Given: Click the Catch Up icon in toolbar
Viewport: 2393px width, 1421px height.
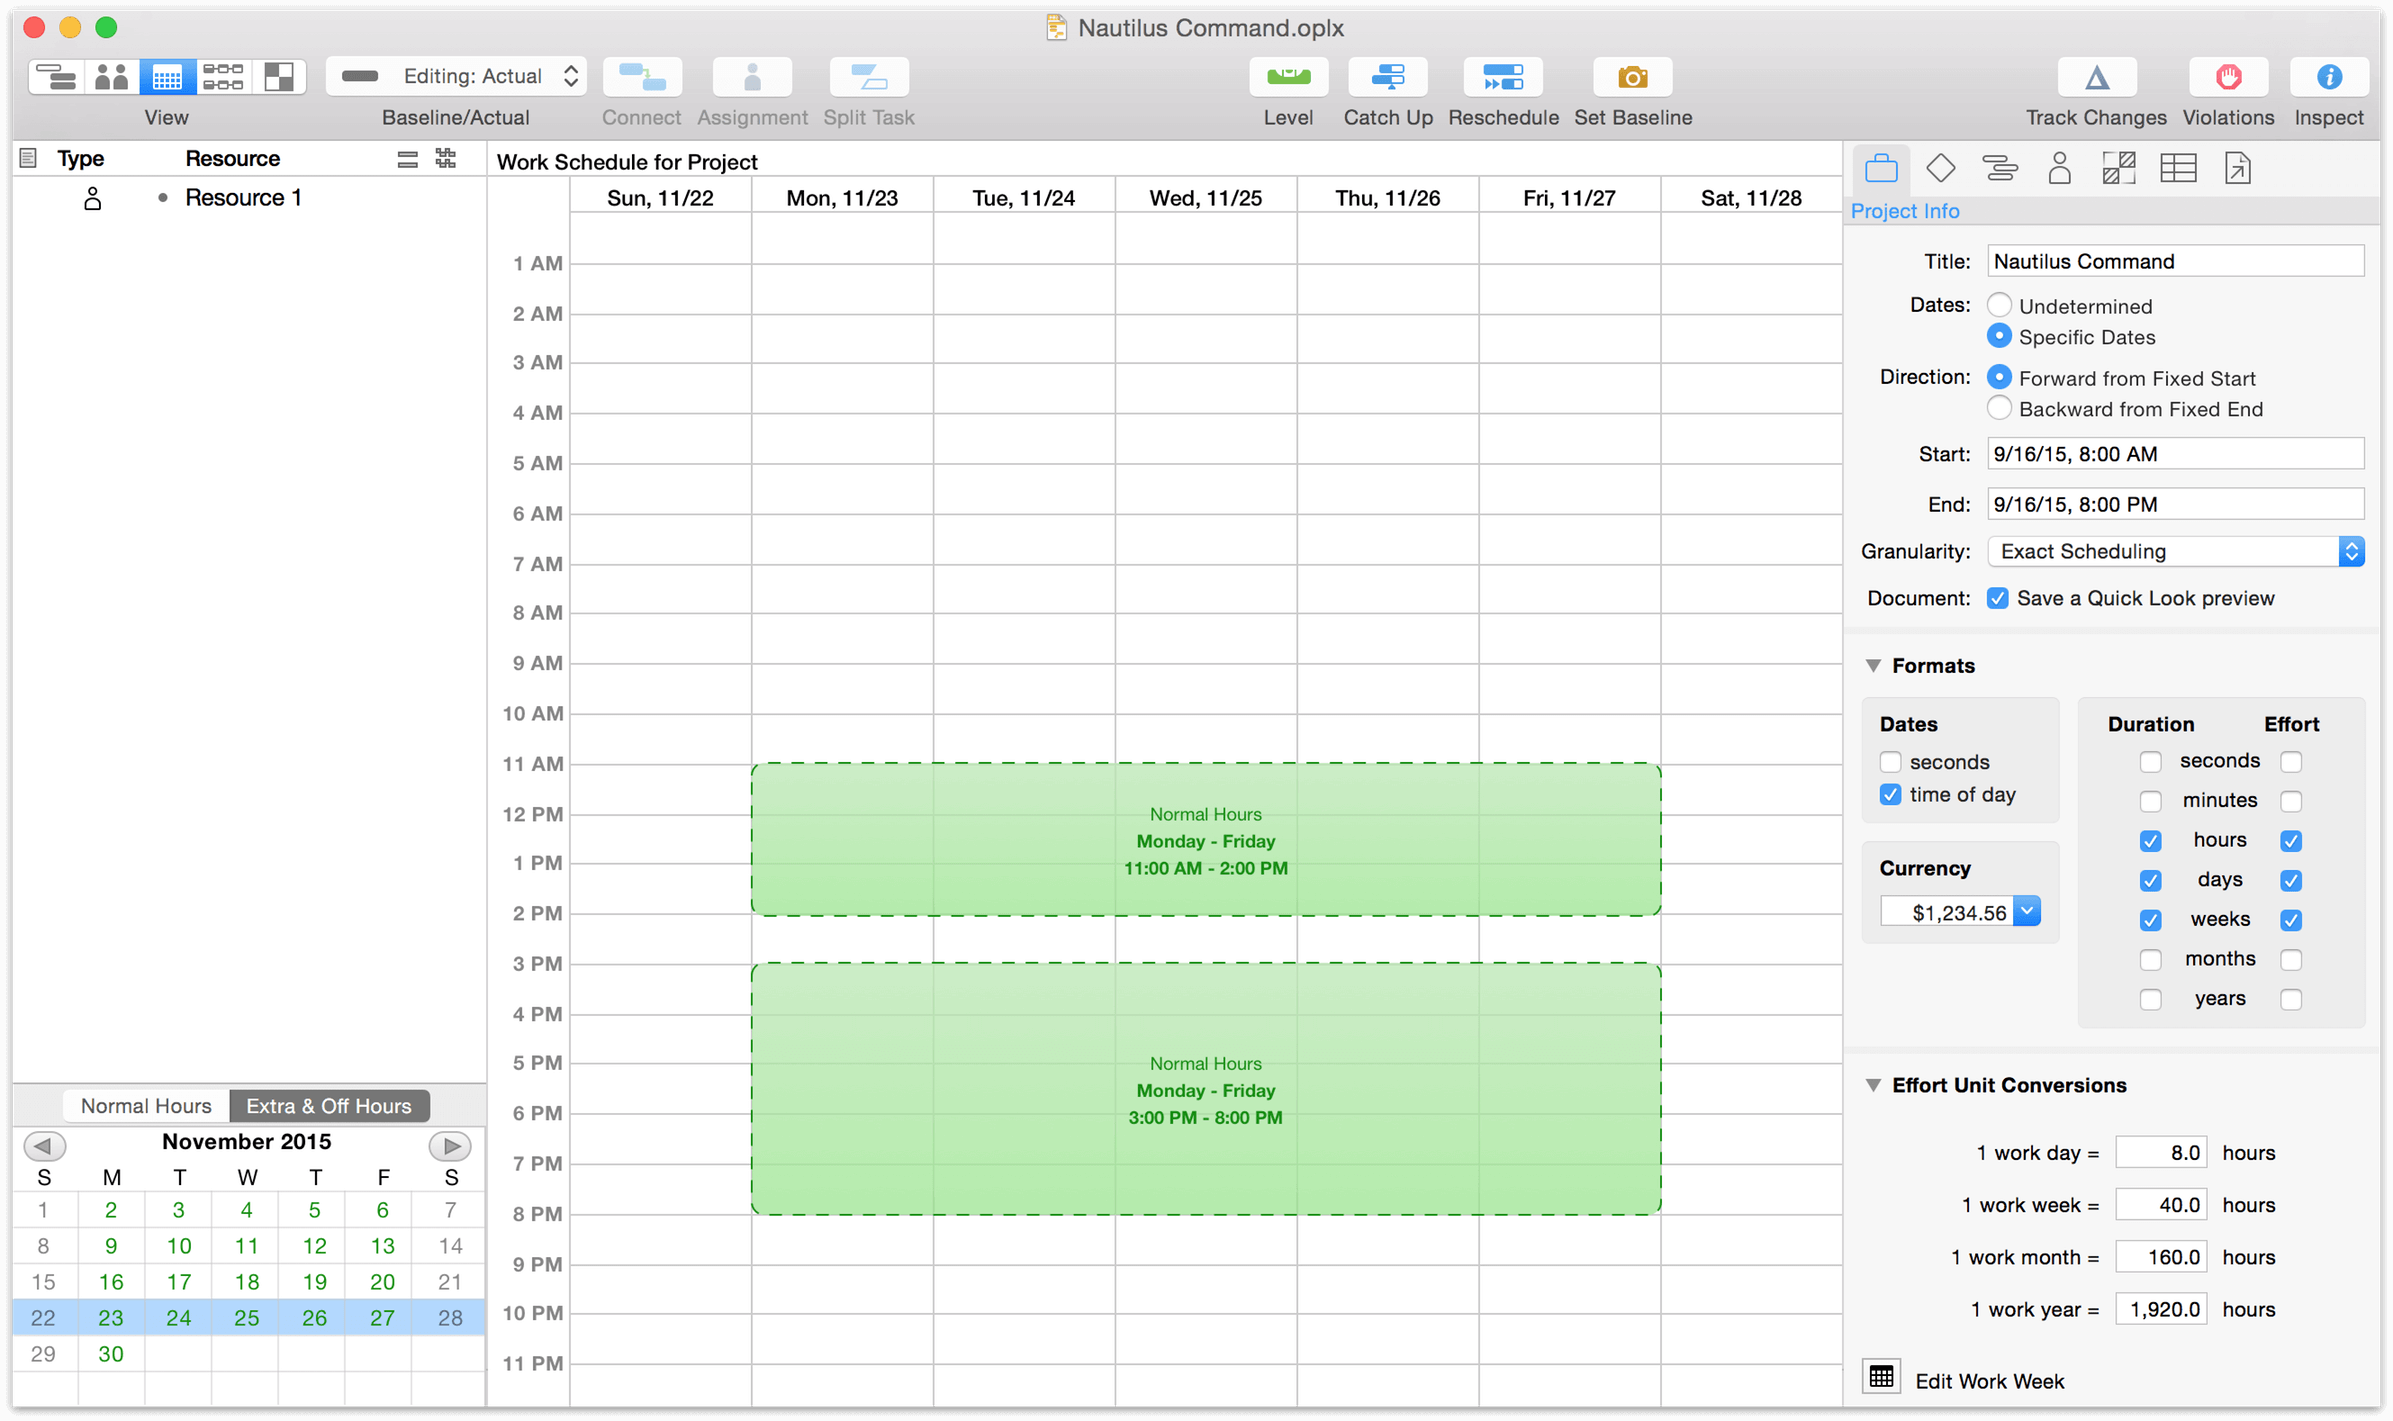Looking at the screenshot, I should coord(1388,78).
